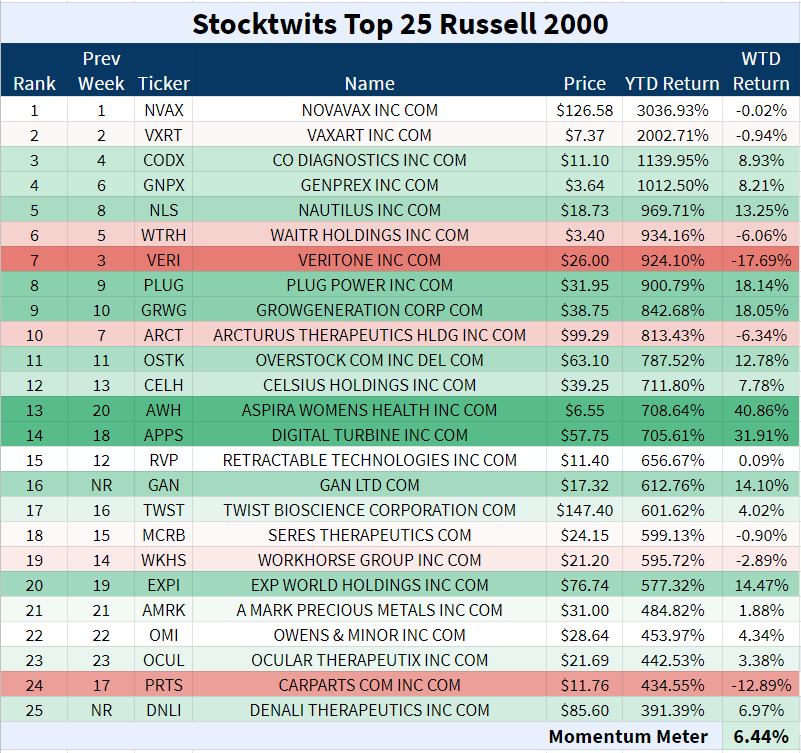Click TWIST BIOSCIENCE CORPORATION COM name
The width and height of the screenshot is (801, 753).
[x=369, y=510]
